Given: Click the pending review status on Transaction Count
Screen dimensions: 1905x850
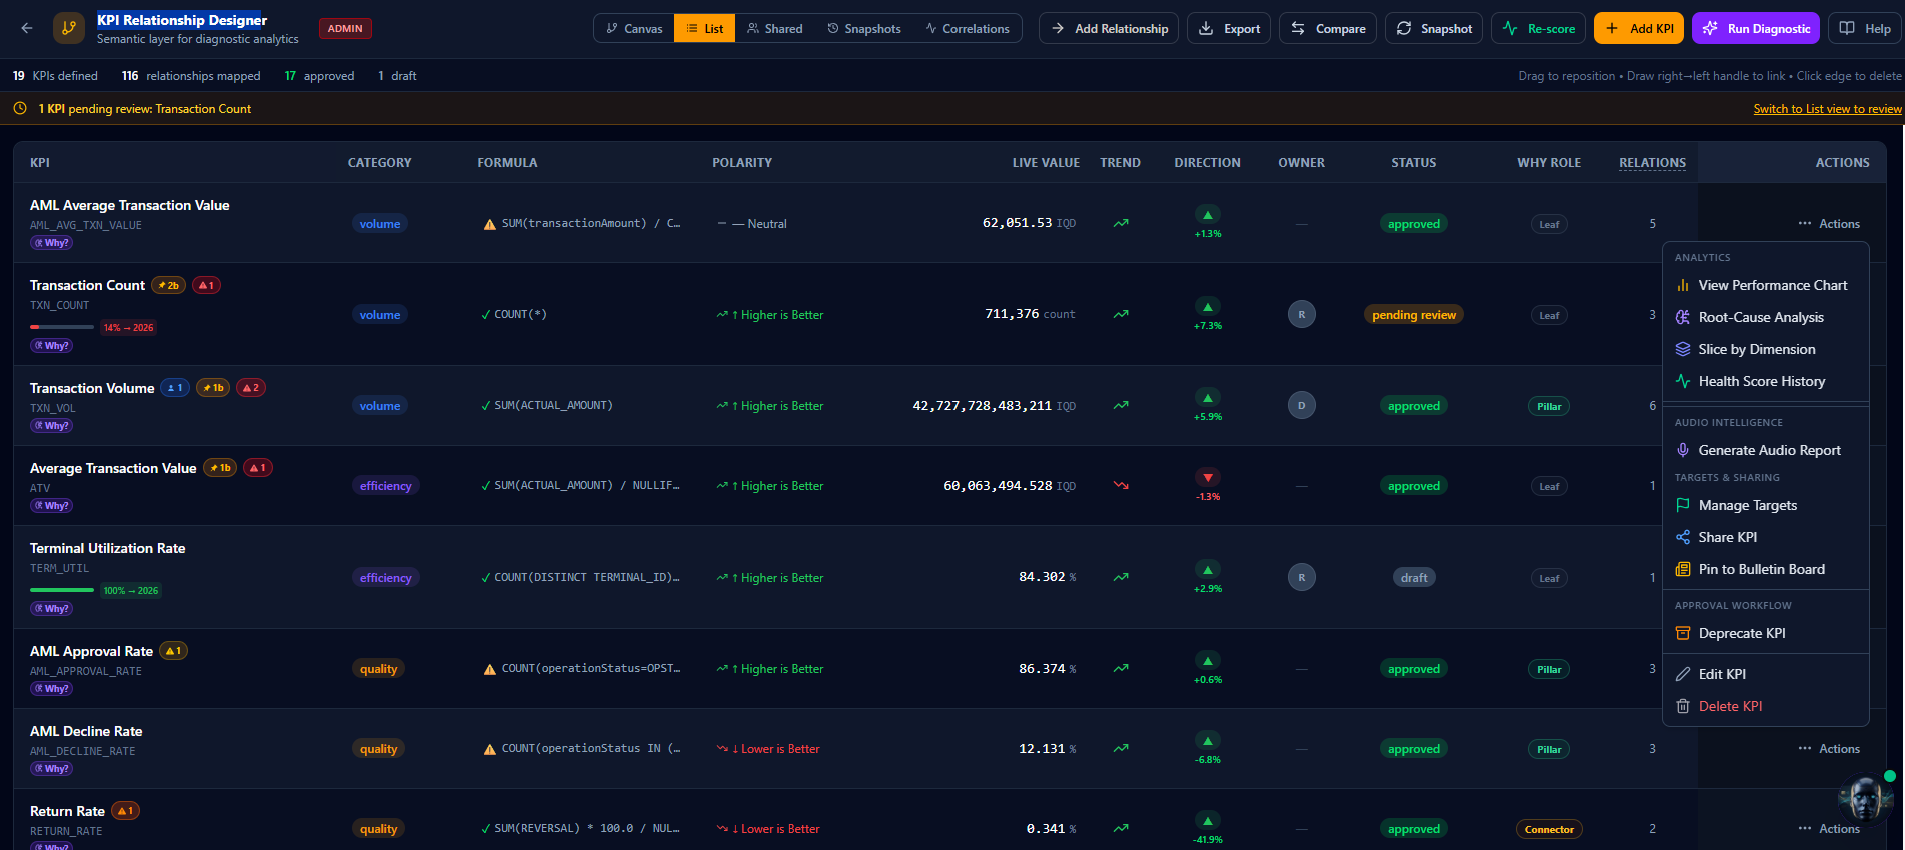Looking at the screenshot, I should (x=1414, y=315).
